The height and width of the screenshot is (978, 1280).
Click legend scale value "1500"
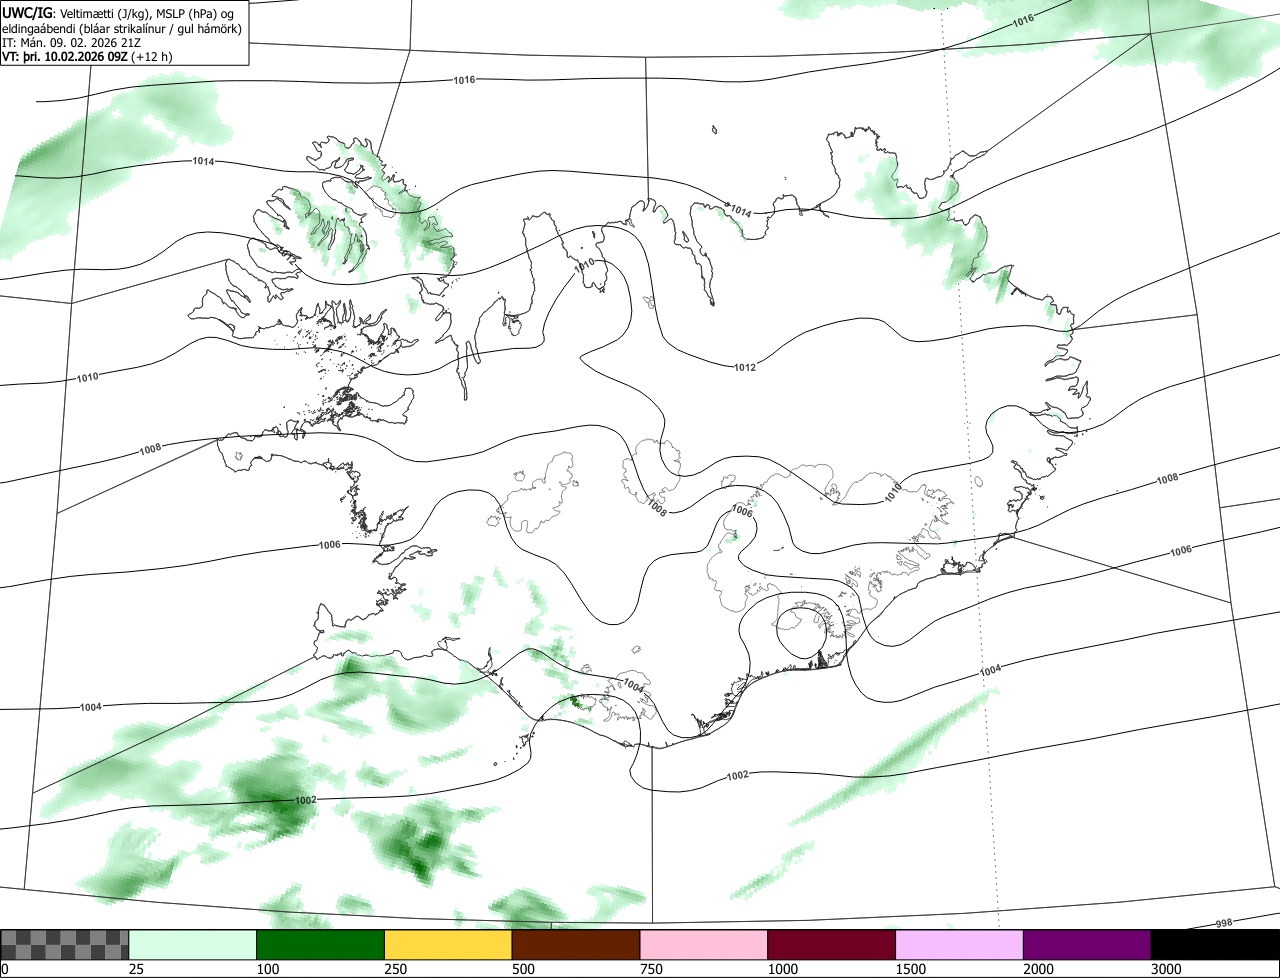tap(911, 969)
